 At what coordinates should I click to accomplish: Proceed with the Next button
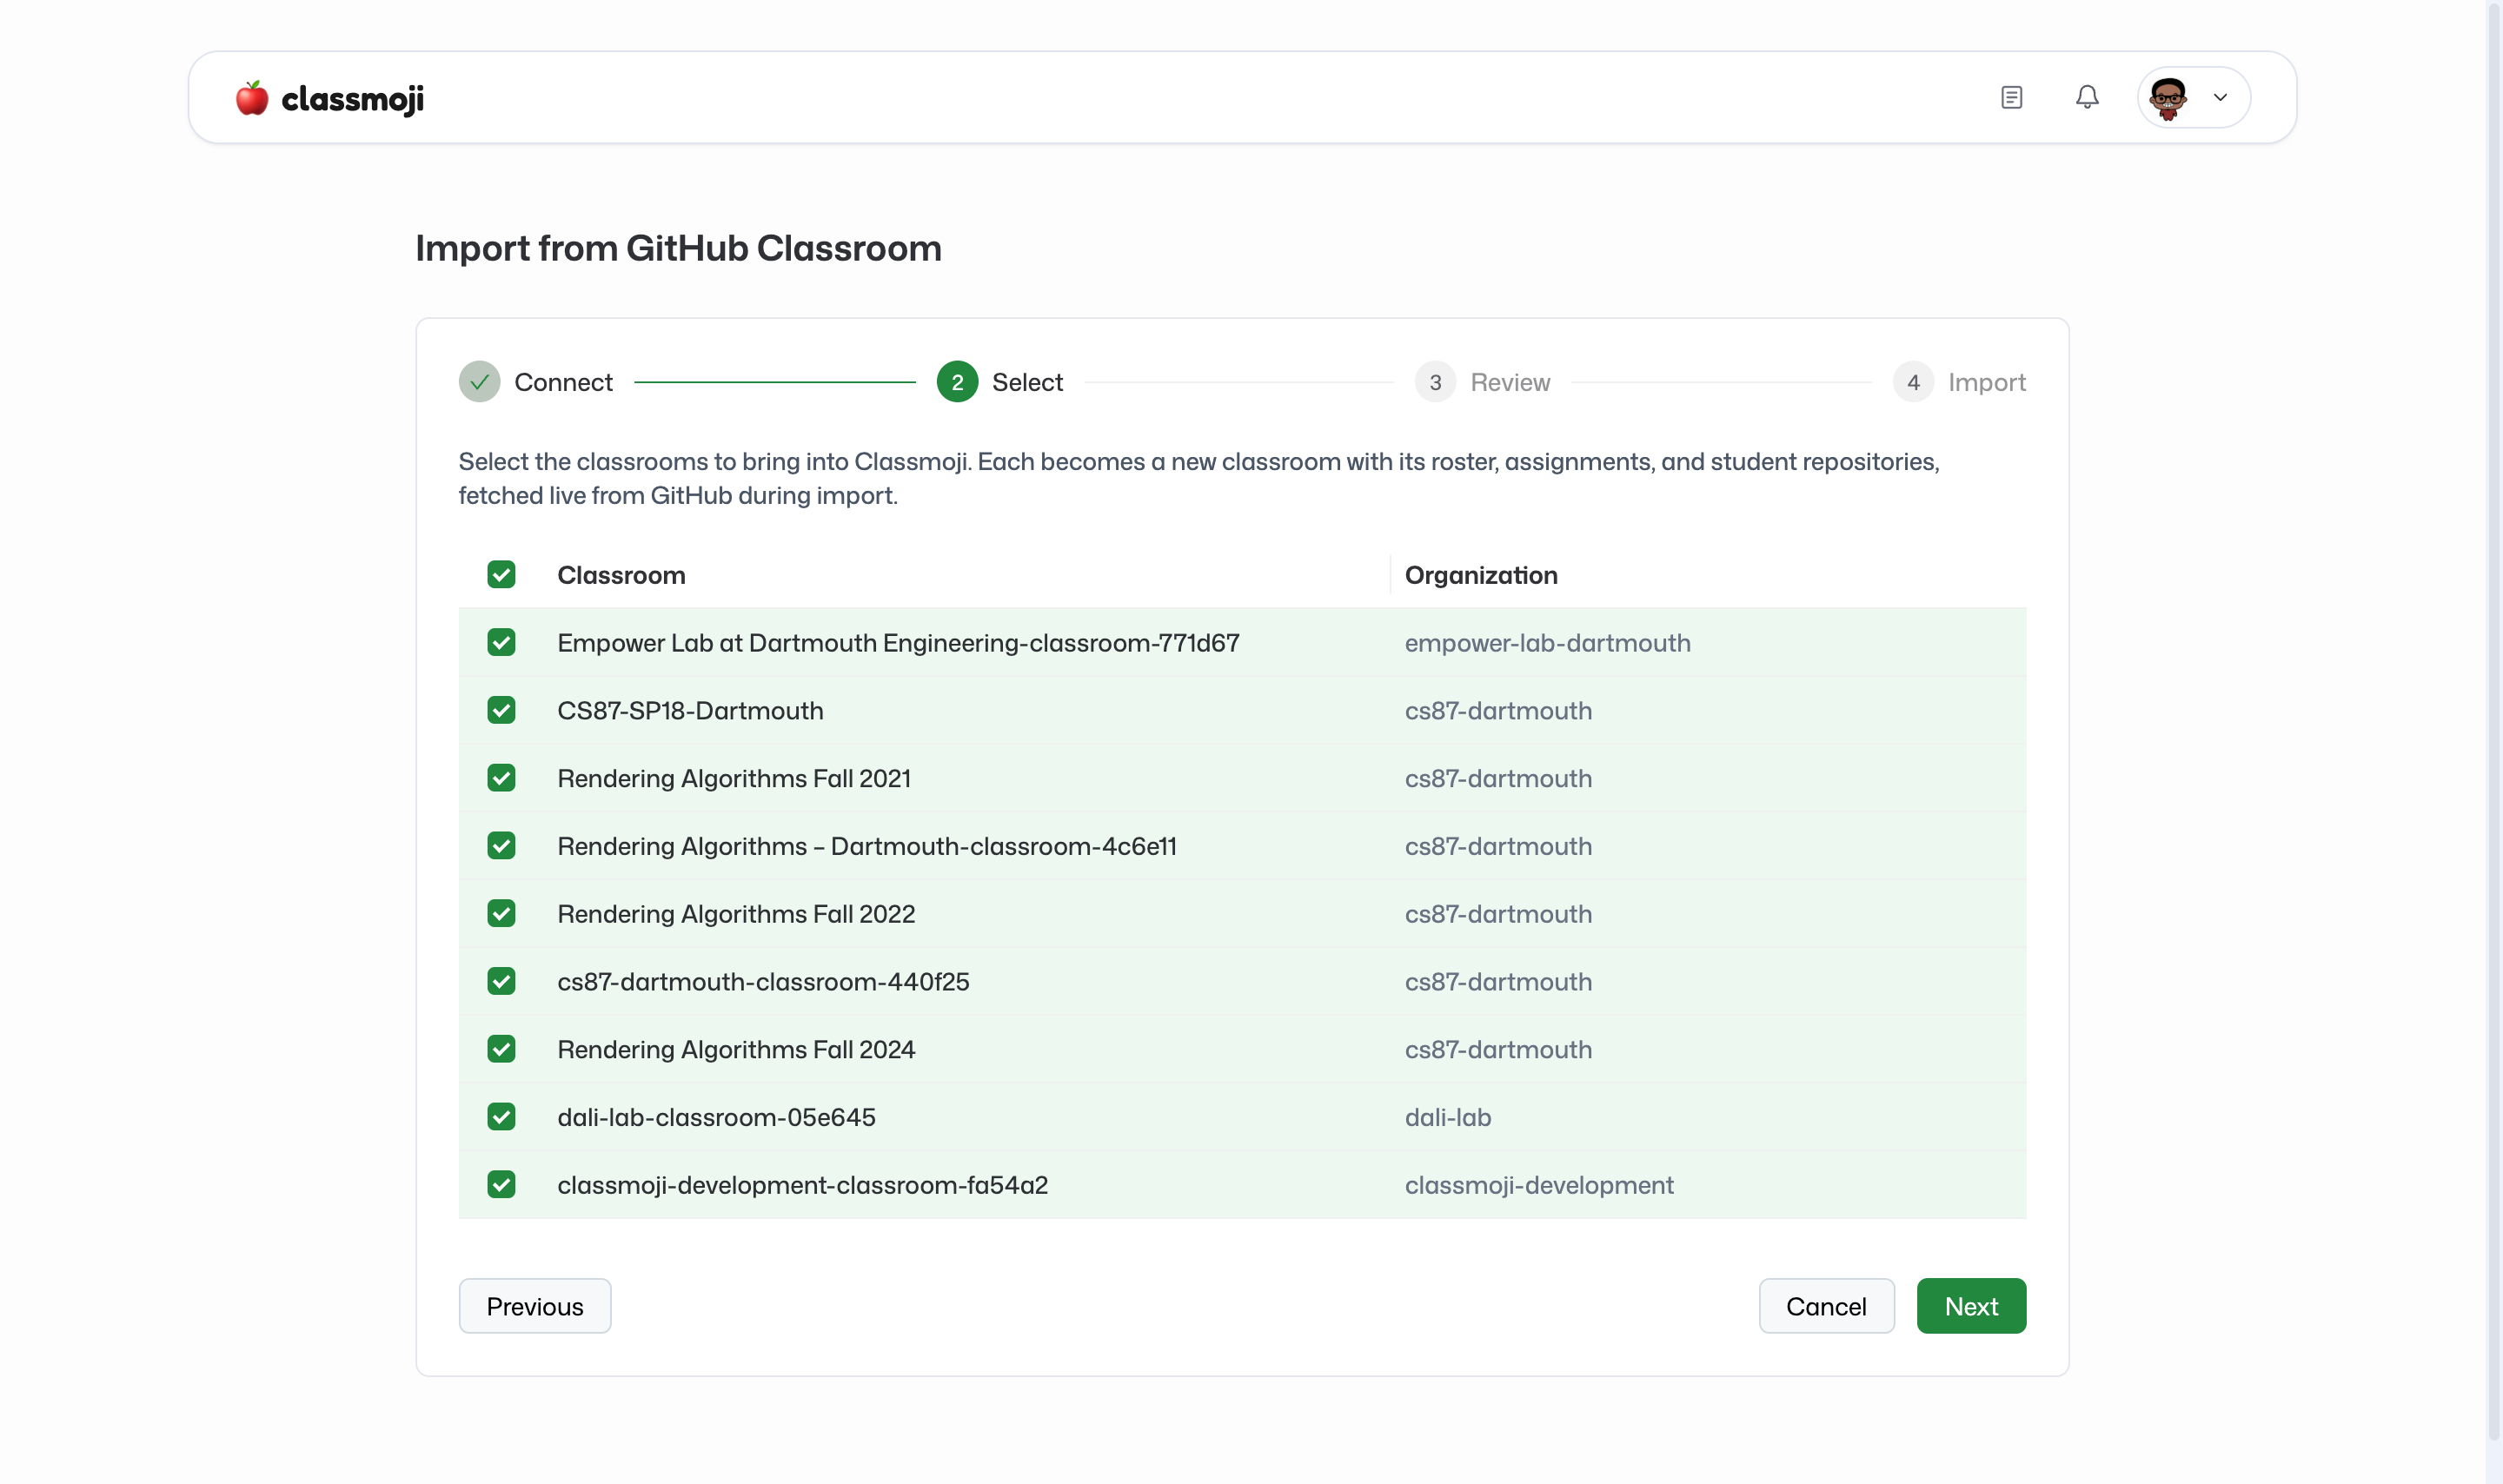[x=1971, y=1306]
